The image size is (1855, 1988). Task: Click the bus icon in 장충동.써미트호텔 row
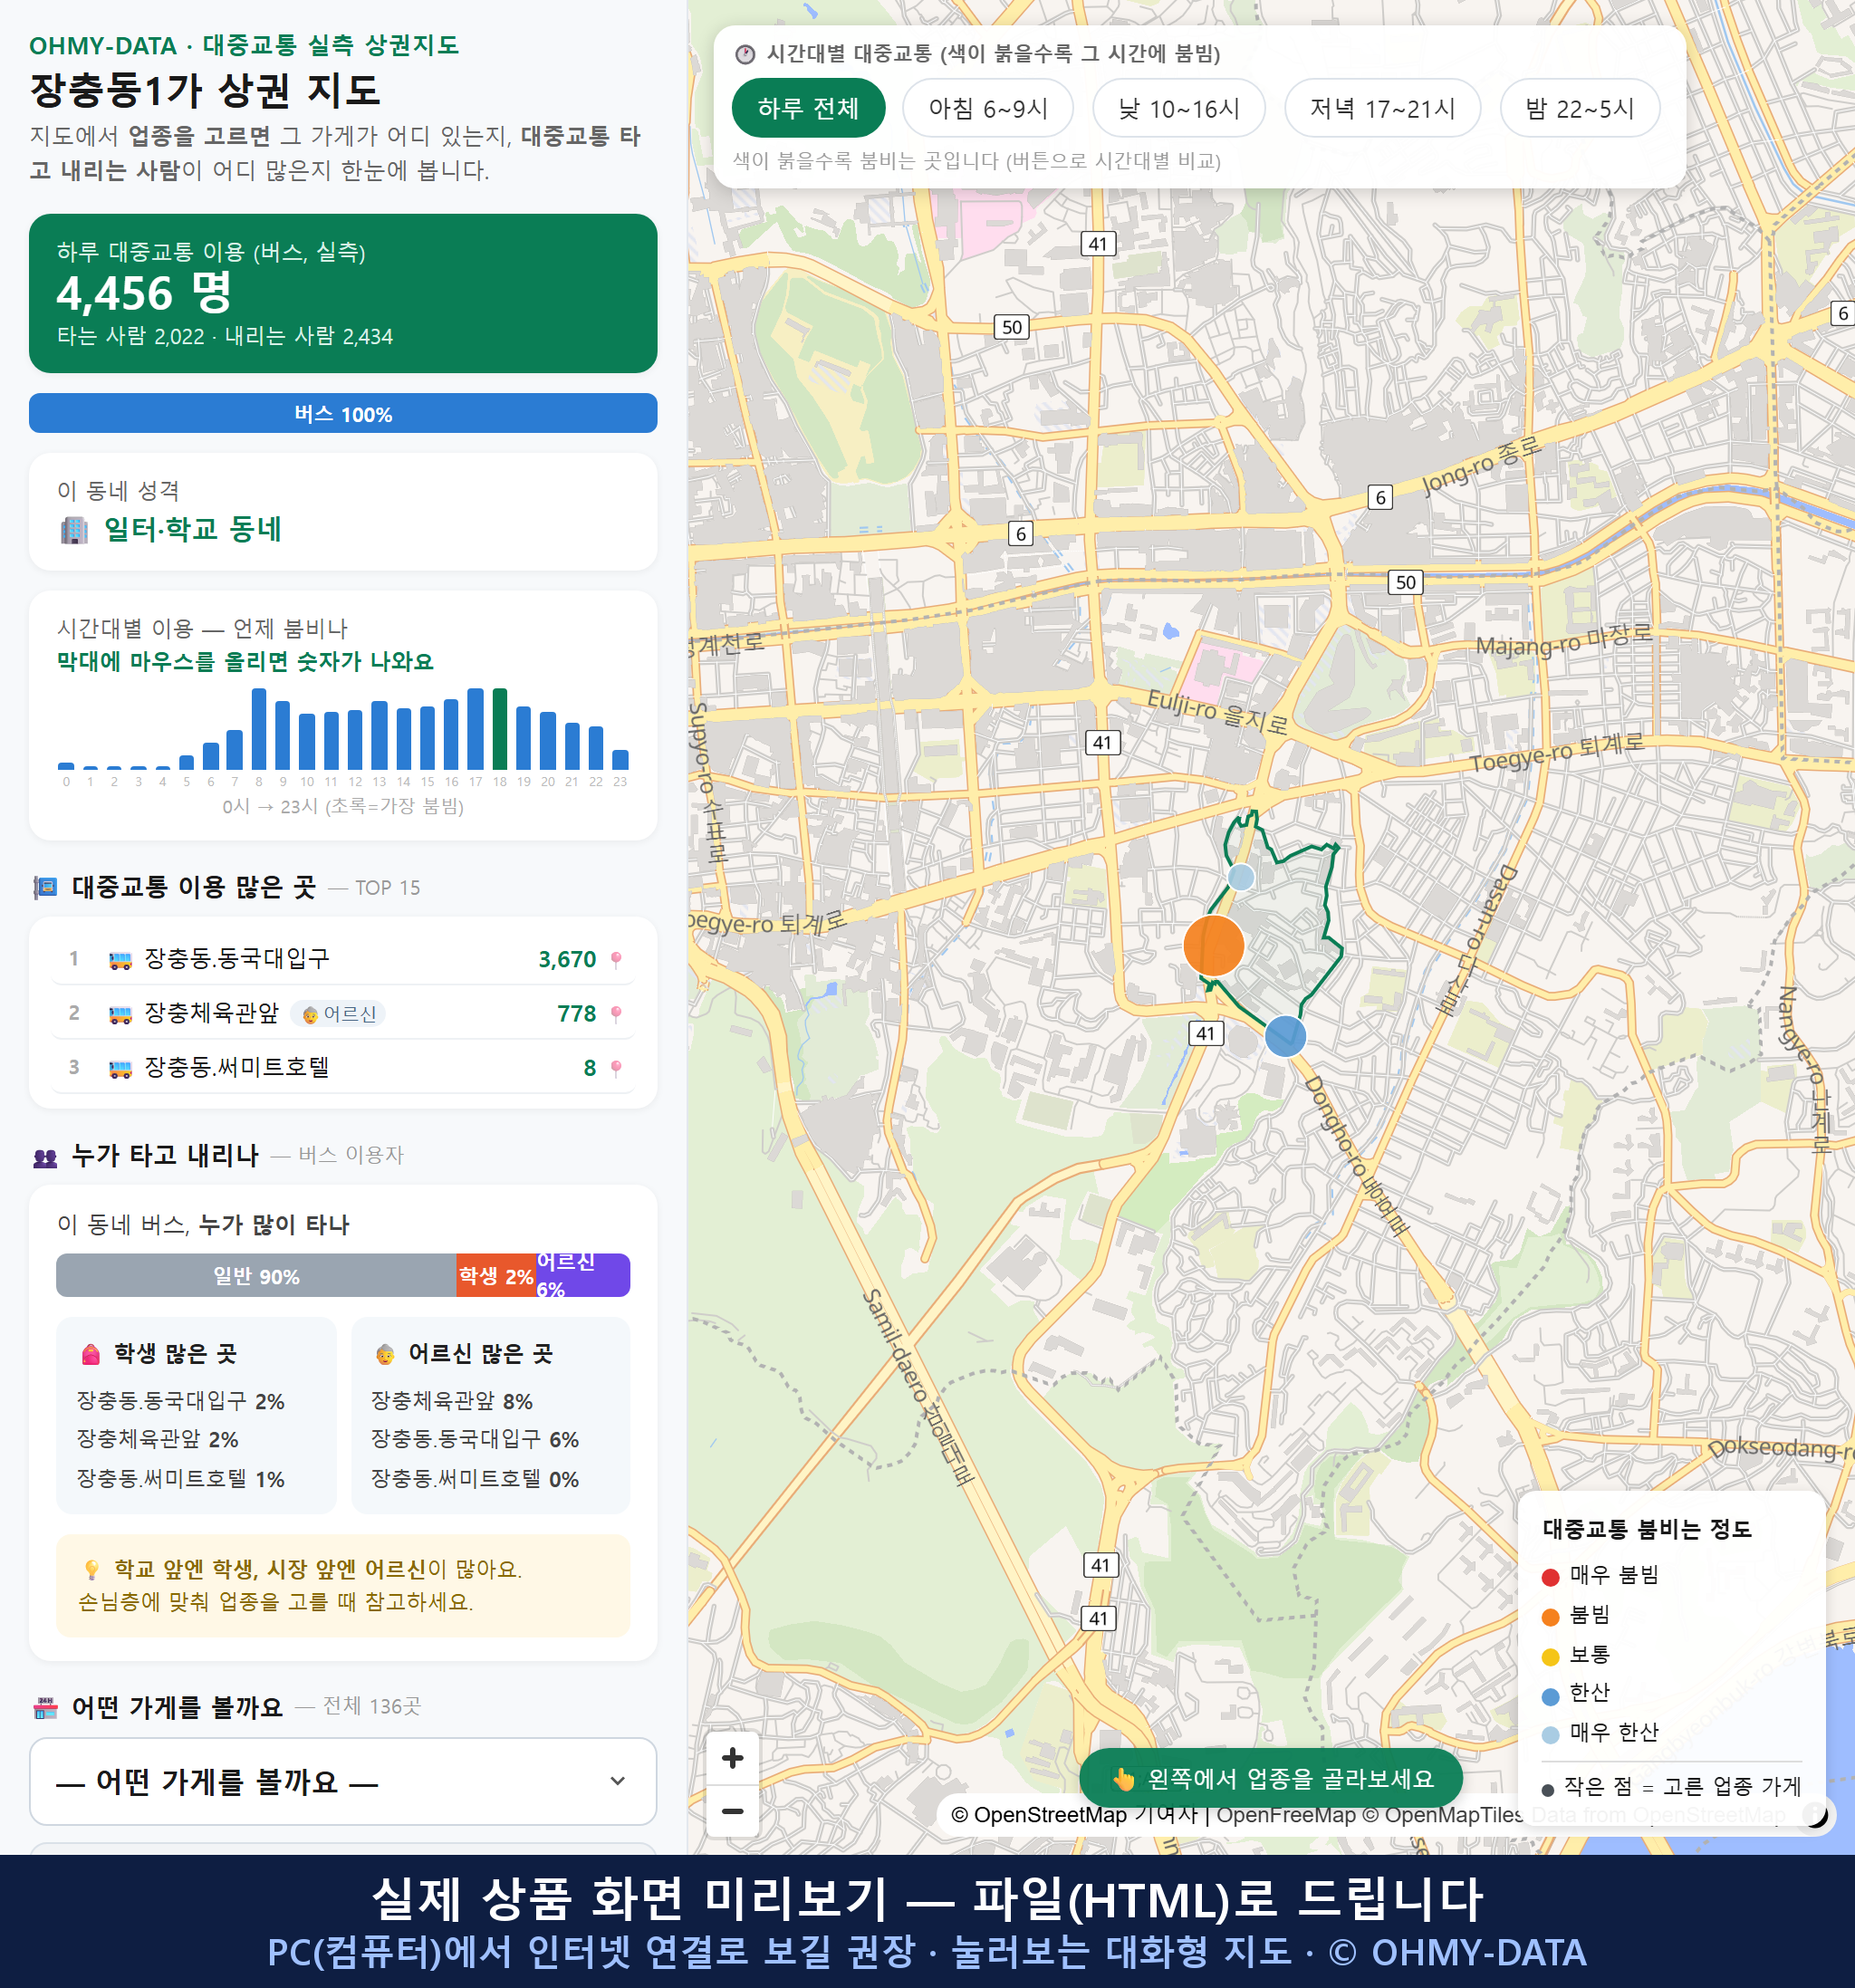coord(120,1068)
